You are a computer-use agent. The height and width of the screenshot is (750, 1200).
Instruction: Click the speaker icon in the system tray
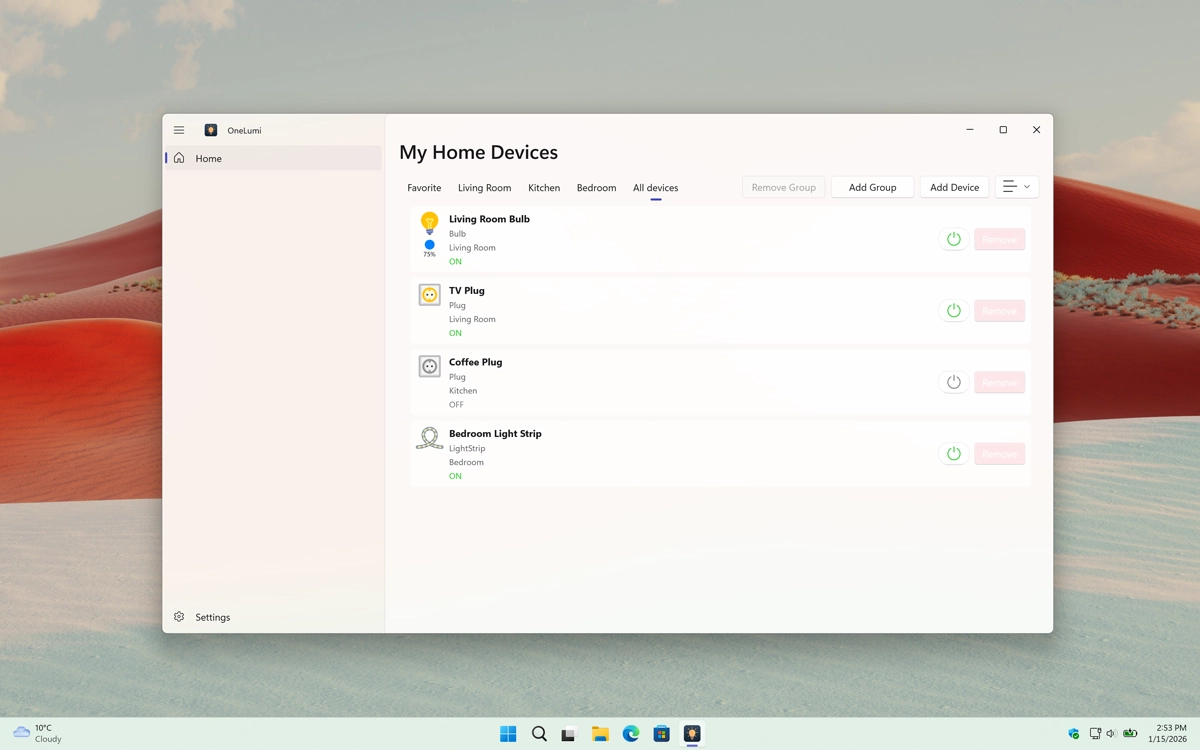[1110, 733]
